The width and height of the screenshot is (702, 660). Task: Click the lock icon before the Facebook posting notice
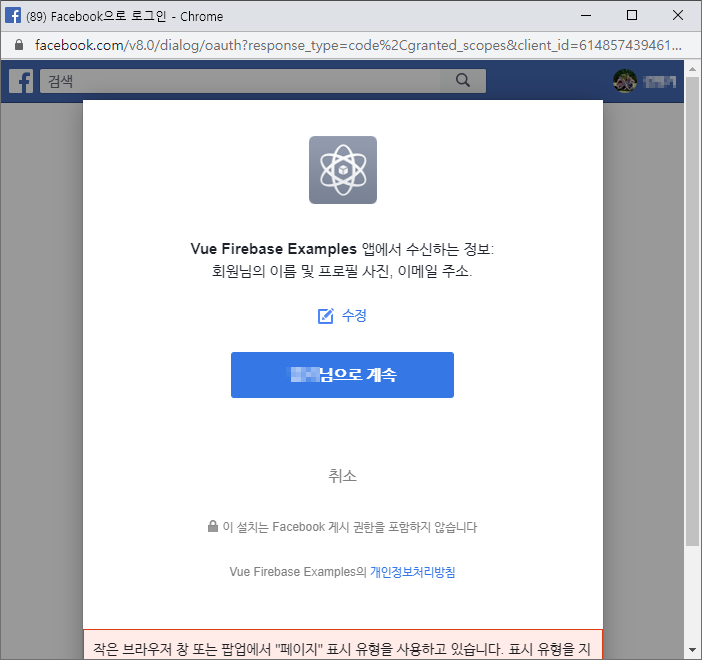coord(213,526)
